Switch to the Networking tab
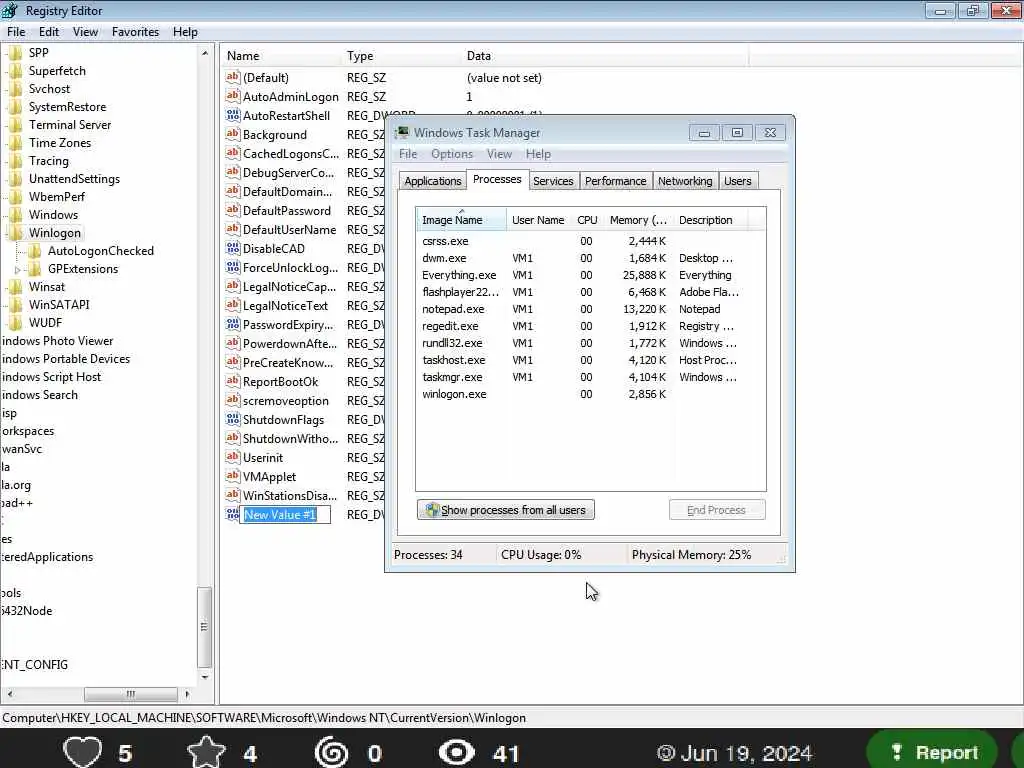The image size is (1024, 768). (x=685, y=181)
